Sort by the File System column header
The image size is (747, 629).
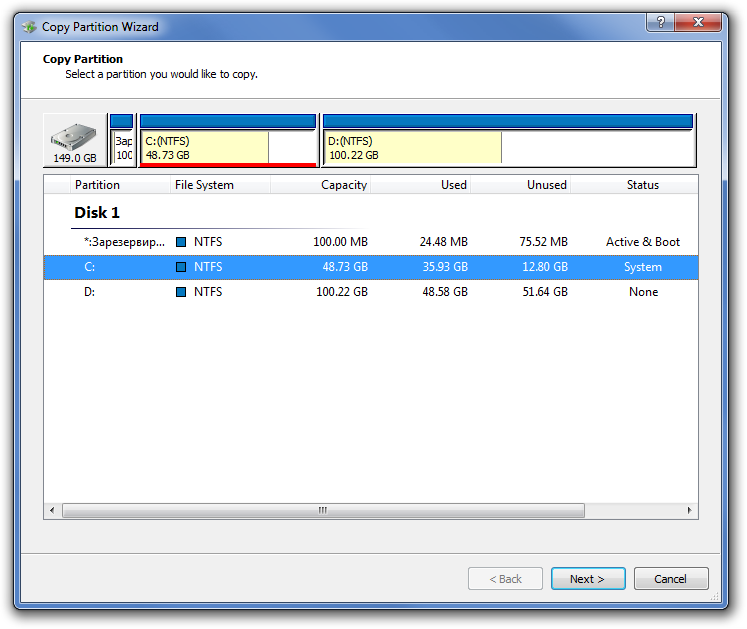click(x=204, y=185)
